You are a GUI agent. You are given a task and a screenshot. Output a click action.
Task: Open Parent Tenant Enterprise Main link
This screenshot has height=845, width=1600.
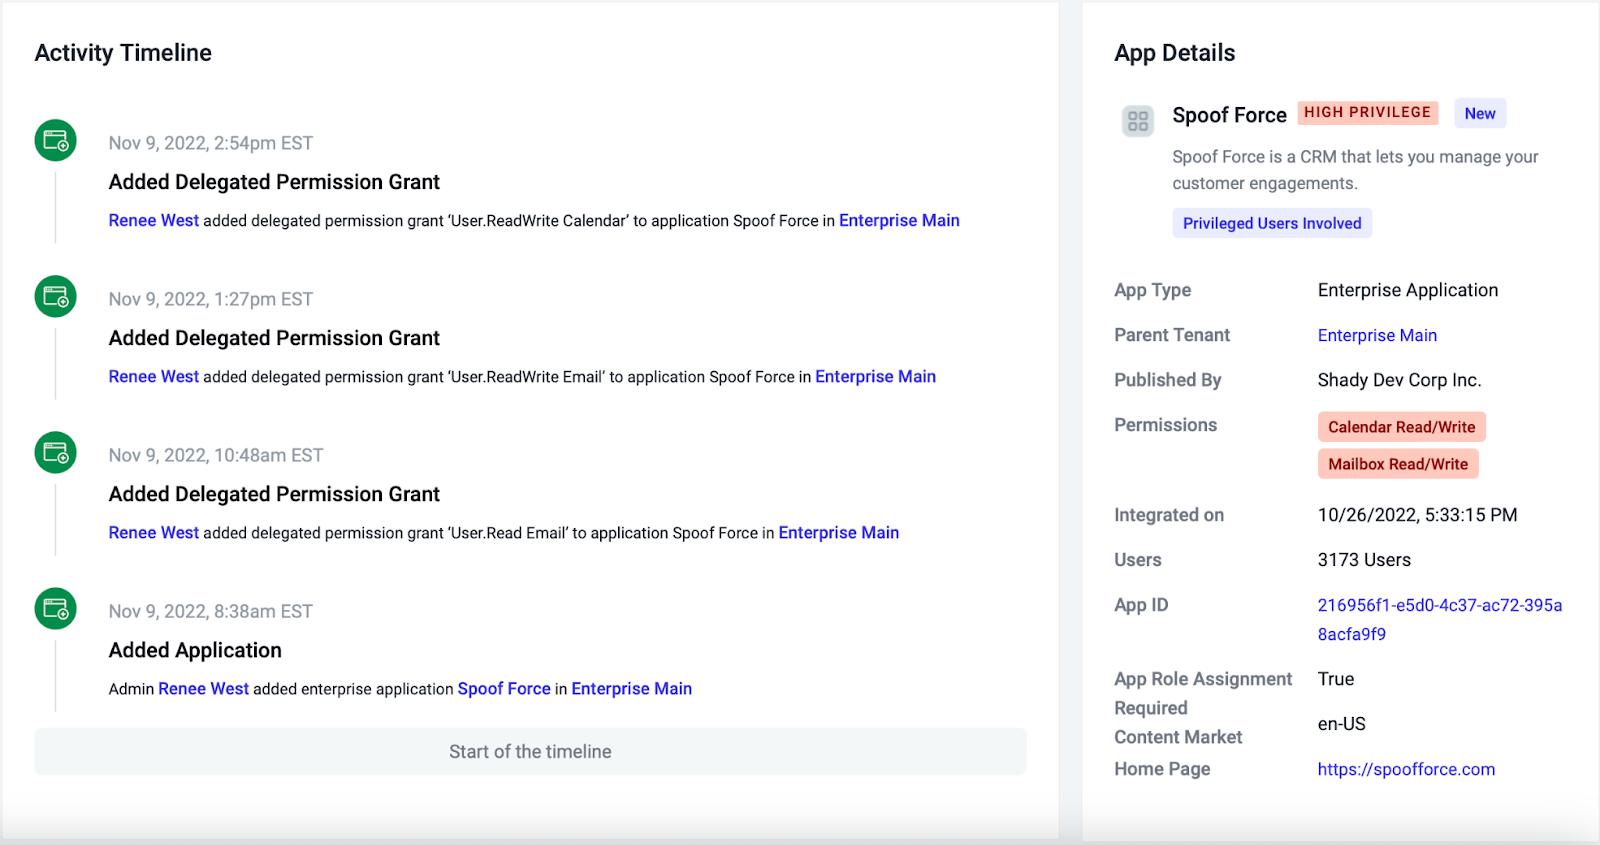(1377, 335)
